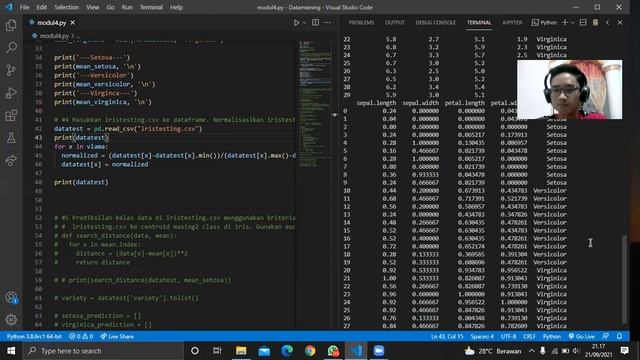Open the Accounts menu icon
640x360 pixels.
11,298
